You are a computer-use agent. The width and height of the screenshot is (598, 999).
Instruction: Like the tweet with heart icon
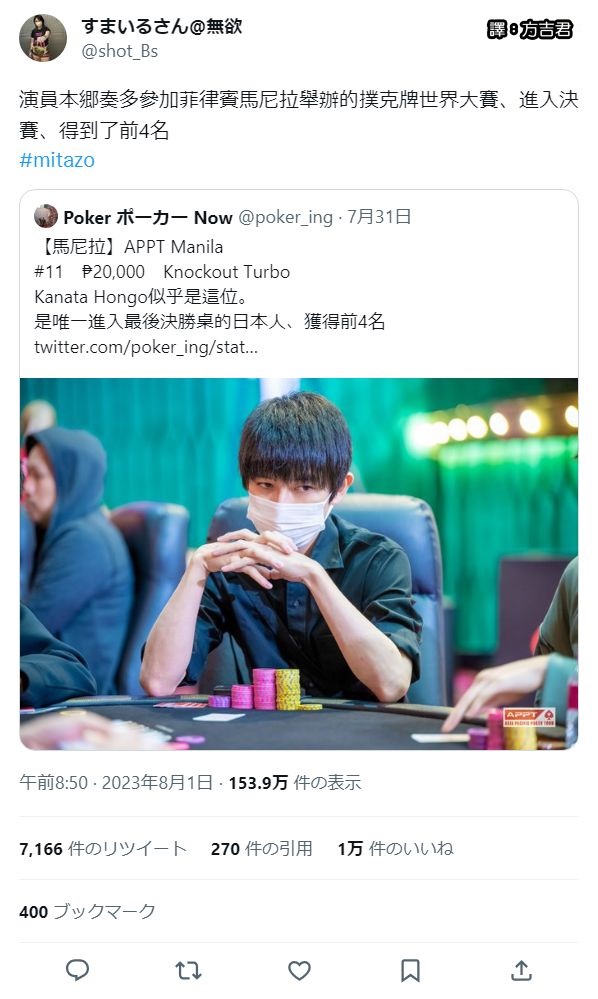(299, 970)
